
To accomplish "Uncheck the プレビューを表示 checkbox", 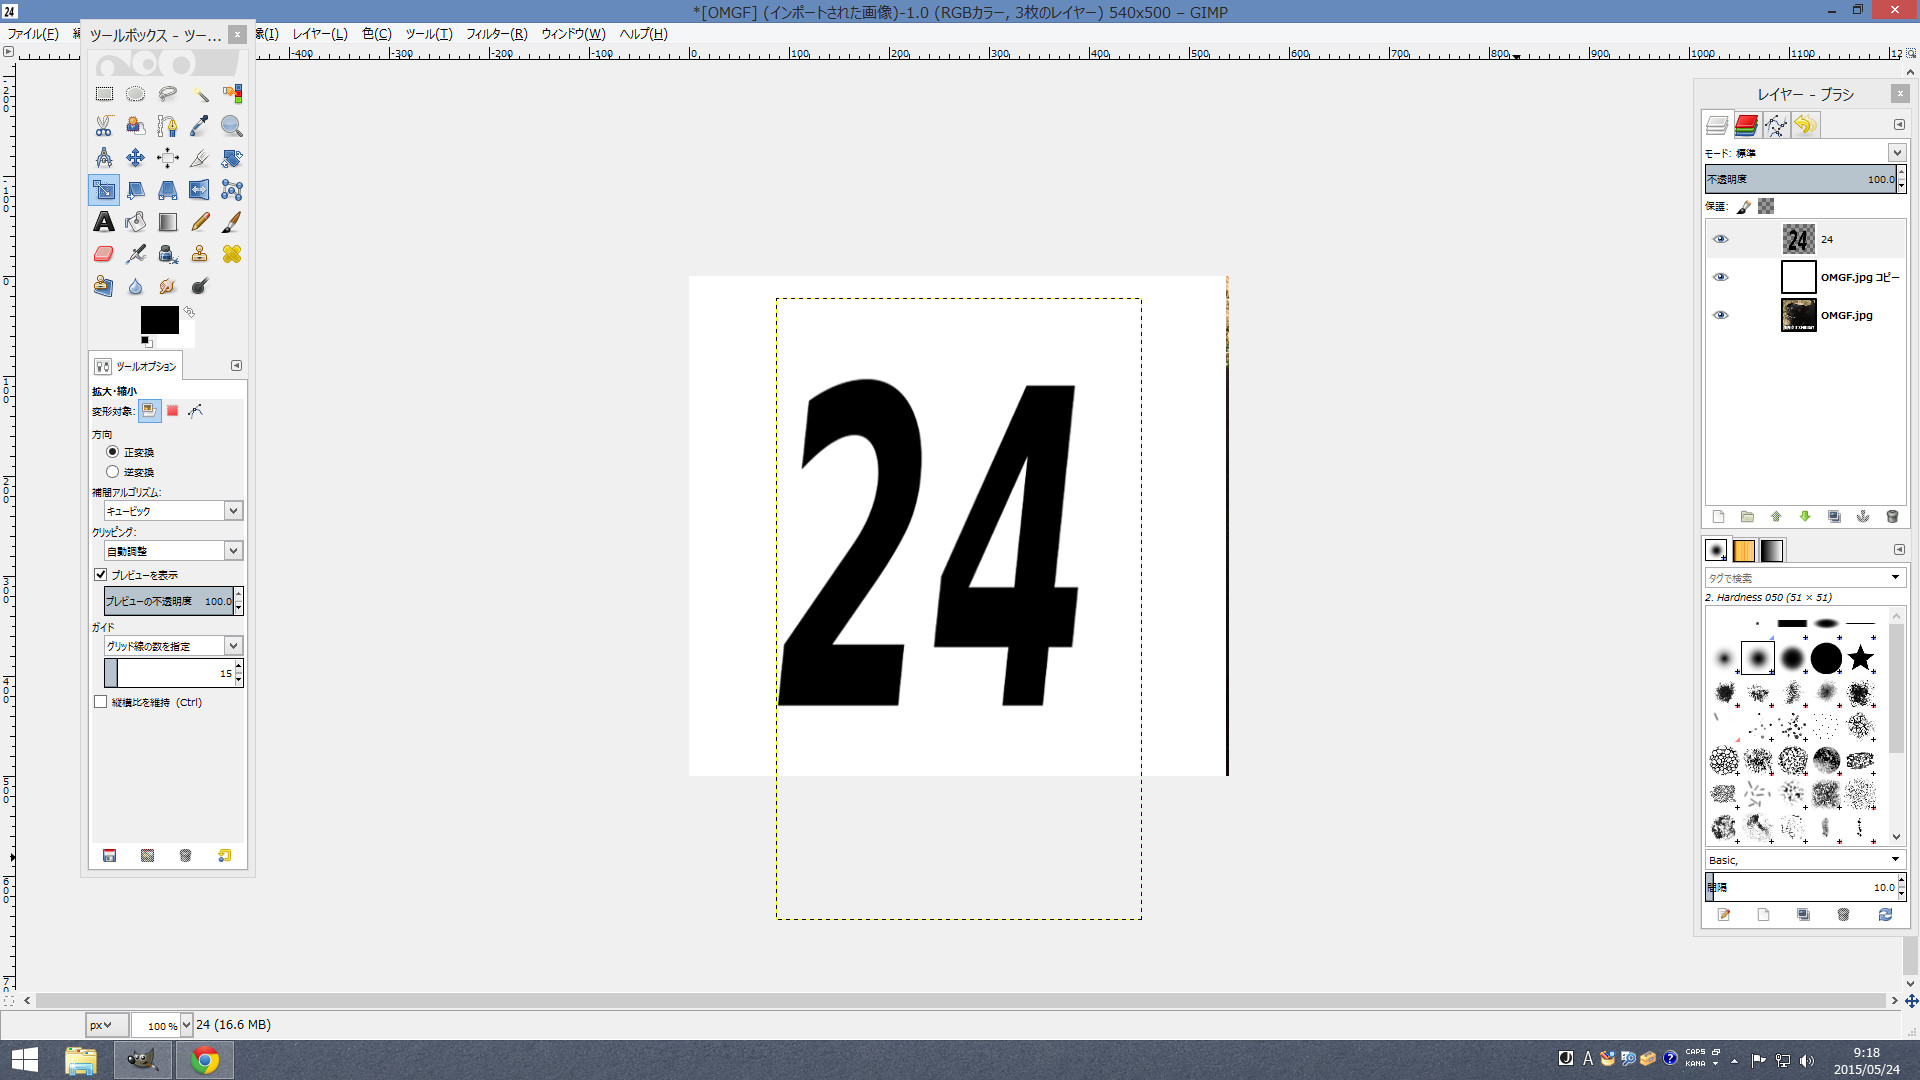I will (x=101, y=575).
